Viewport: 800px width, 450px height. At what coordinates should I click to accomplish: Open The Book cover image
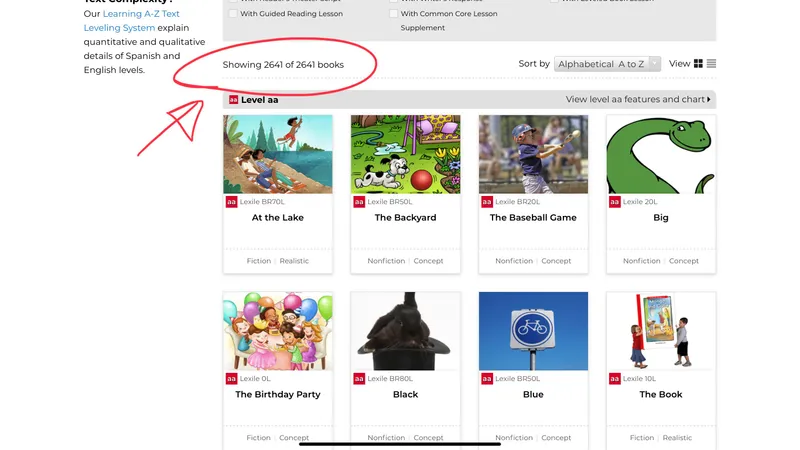click(661, 331)
